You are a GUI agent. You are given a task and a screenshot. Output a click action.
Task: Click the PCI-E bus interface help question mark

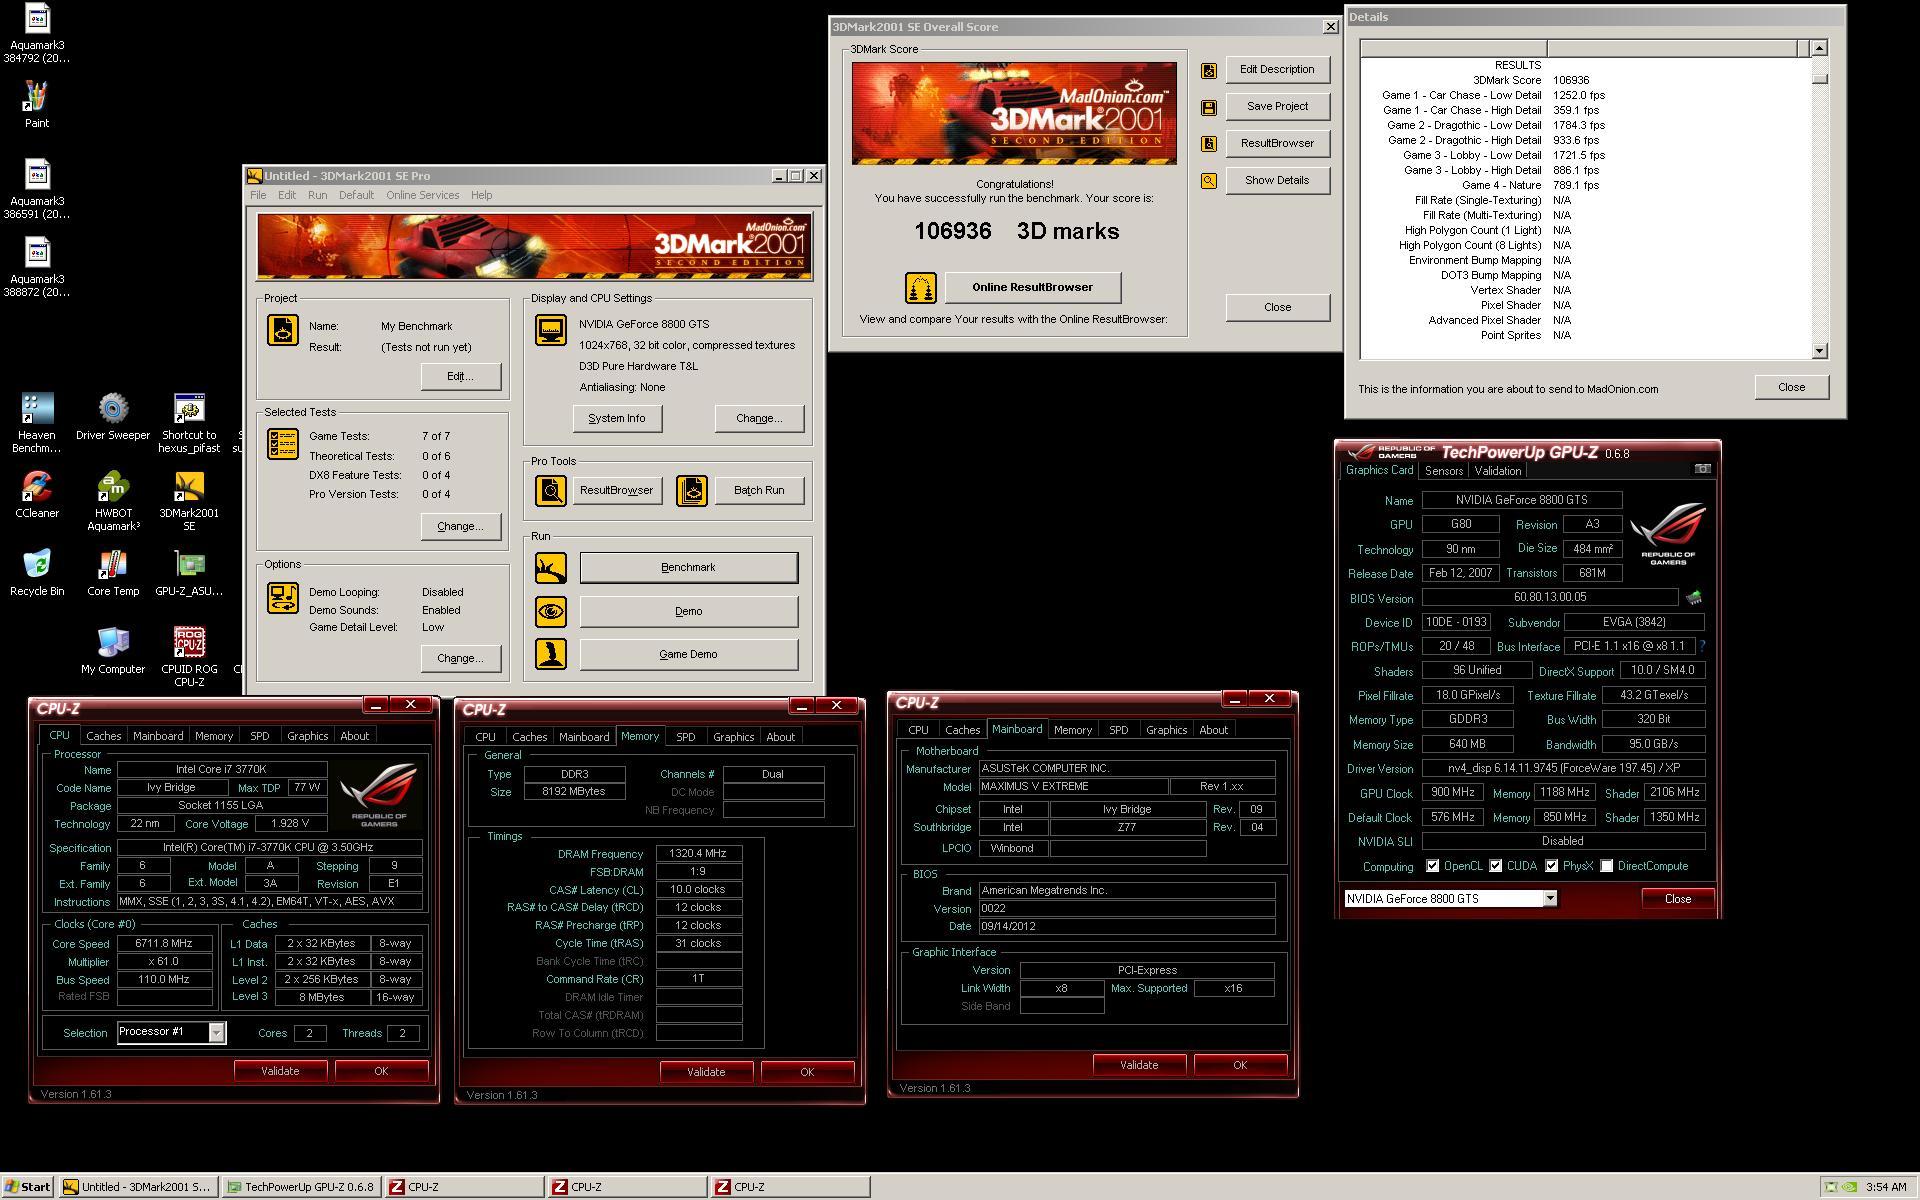(1702, 646)
